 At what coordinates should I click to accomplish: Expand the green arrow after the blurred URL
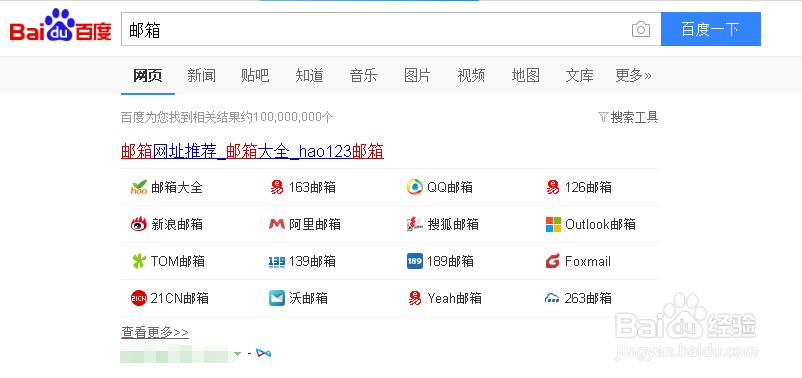[x=237, y=353]
